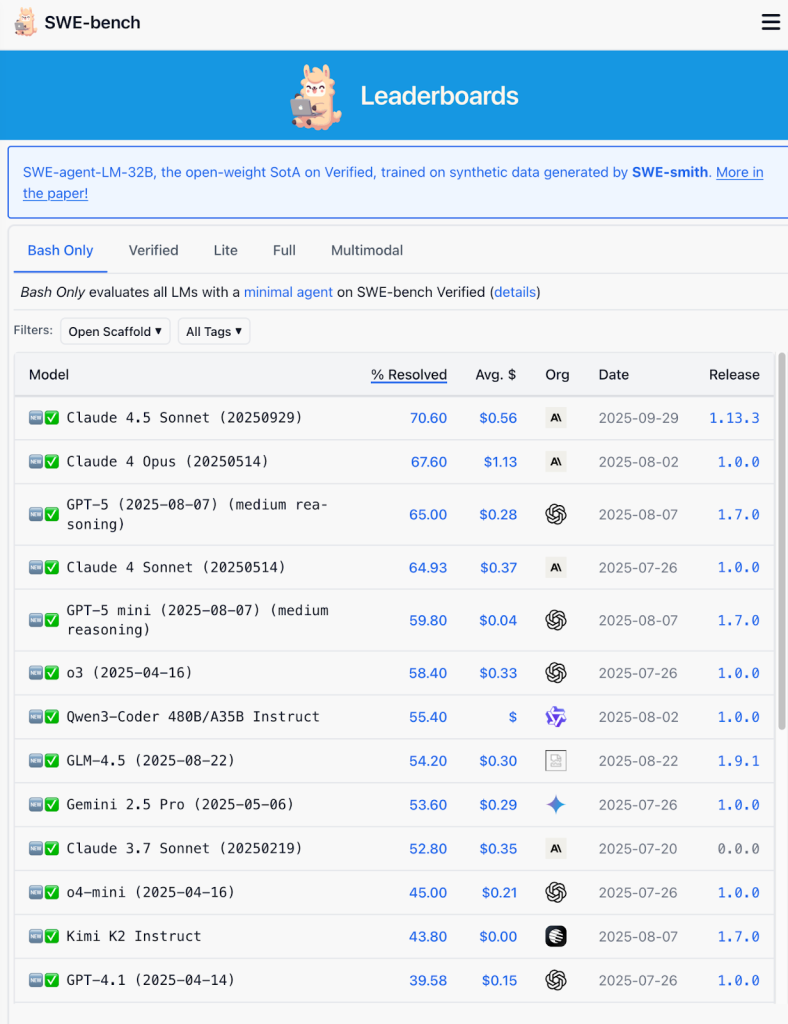Click the SWE-bench logo icon at top left
This screenshot has height=1024, width=788.
(x=25, y=22)
